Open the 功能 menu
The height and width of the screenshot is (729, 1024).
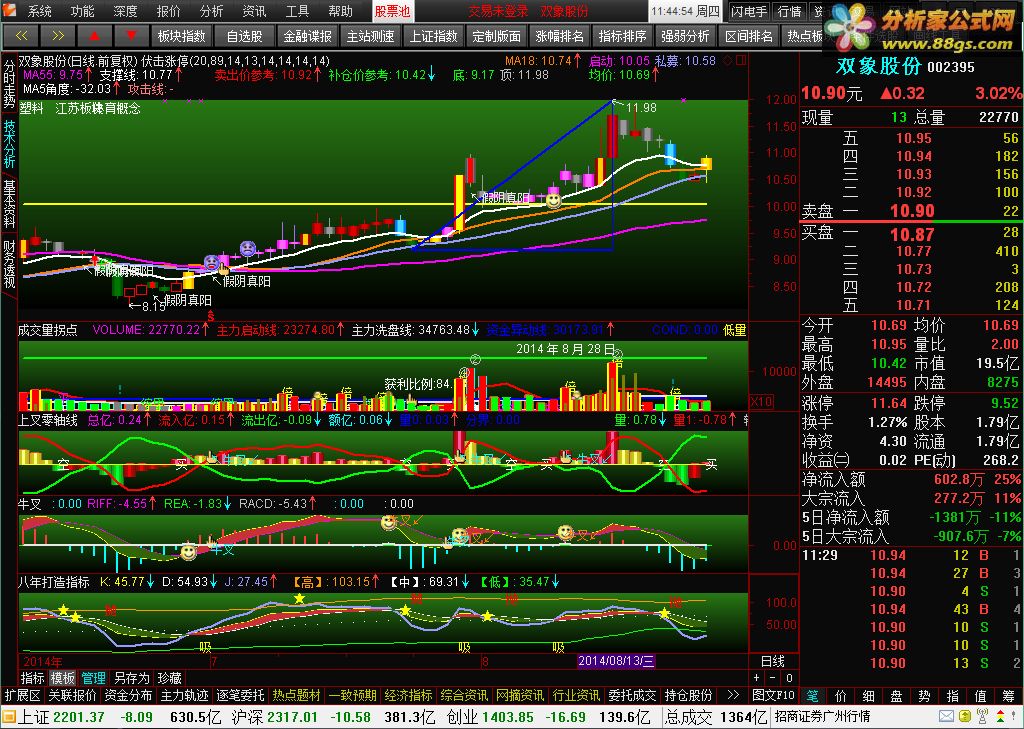click(82, 11)
